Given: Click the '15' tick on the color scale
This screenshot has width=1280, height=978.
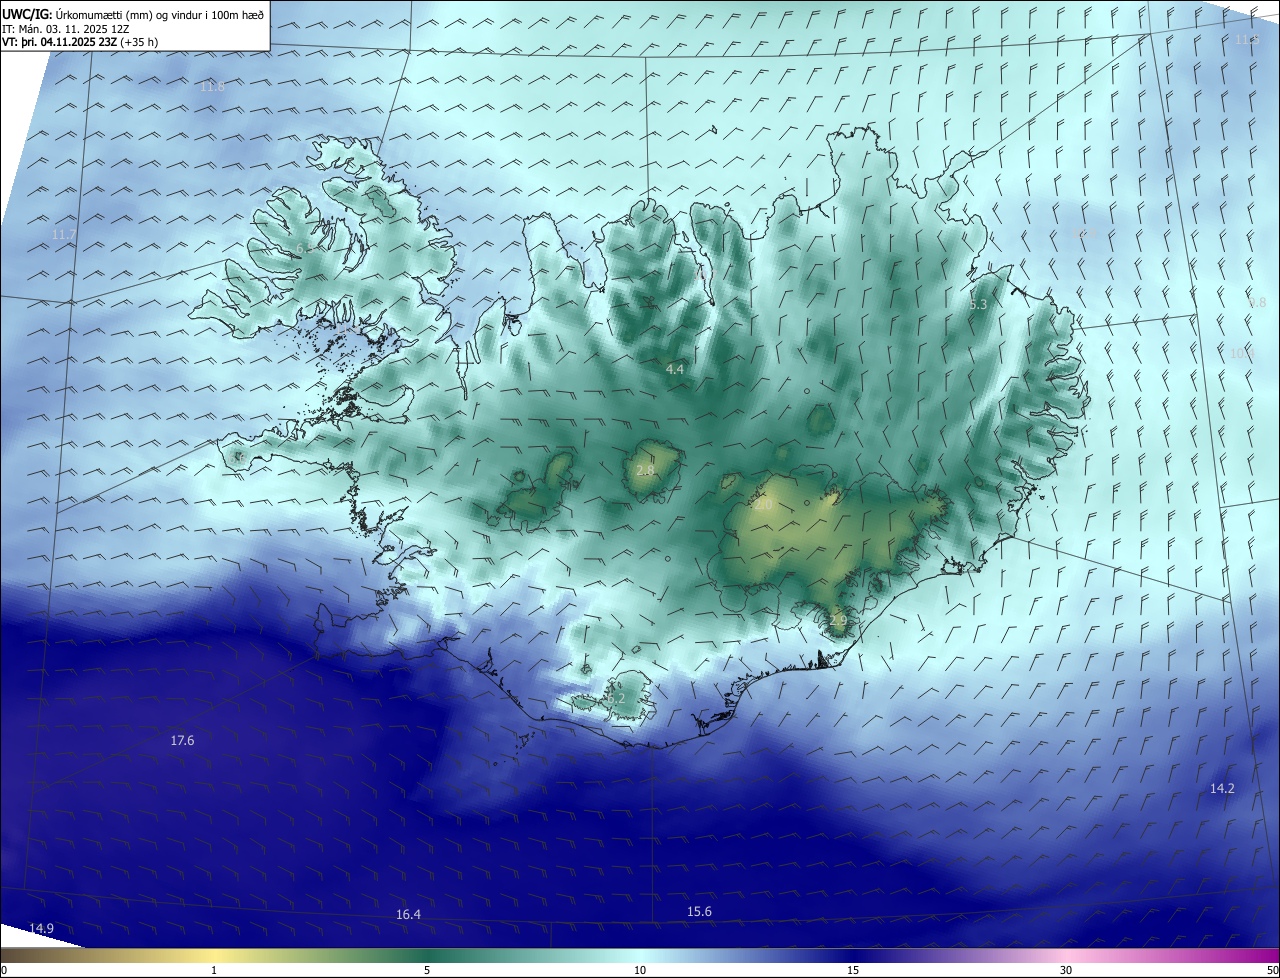Looking at the screenshot, I should click(853, 970).
